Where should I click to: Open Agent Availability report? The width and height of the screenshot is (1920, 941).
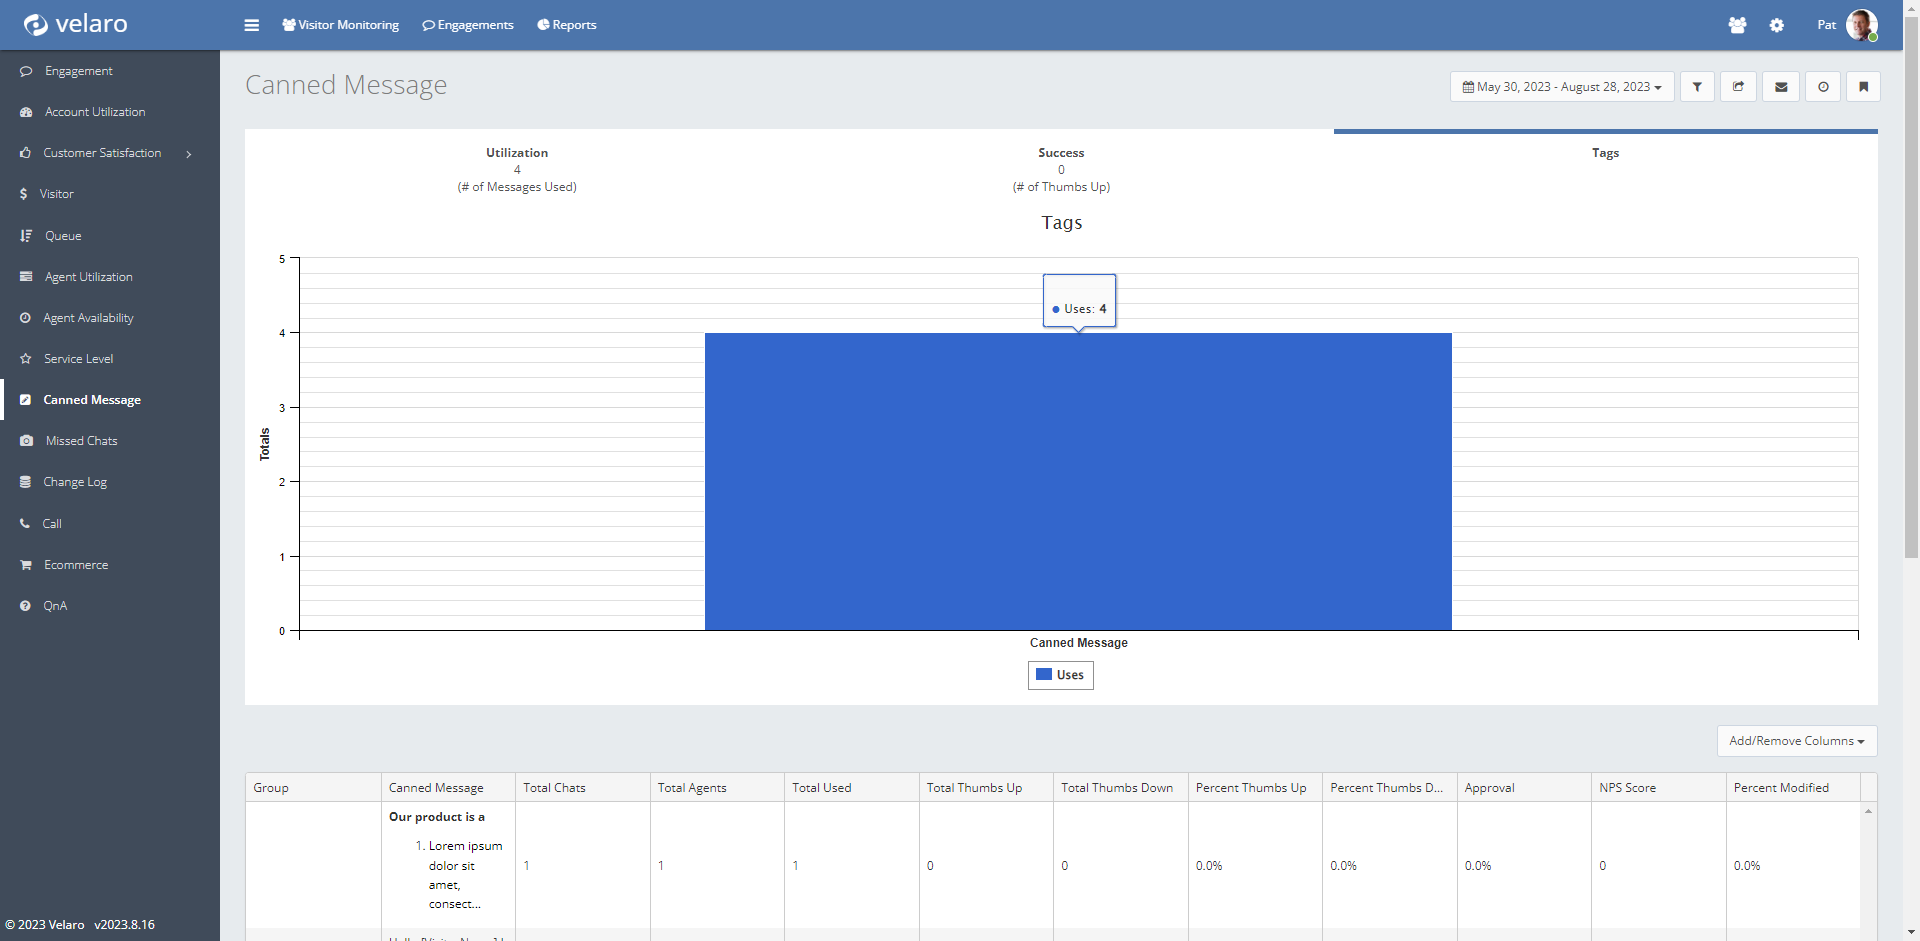pos(88,318)
